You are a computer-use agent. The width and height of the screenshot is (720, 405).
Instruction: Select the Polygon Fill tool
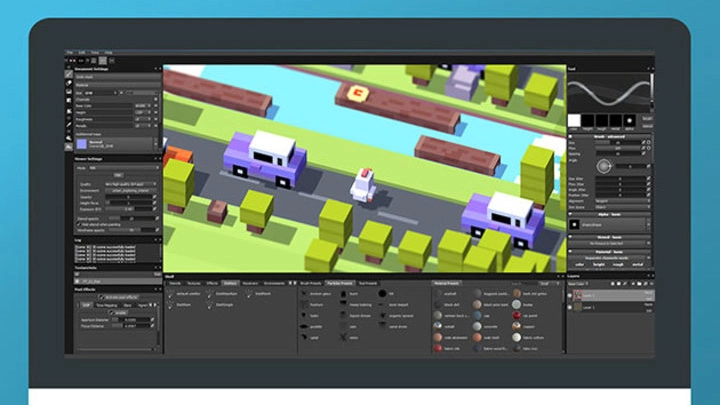(68, 101)
